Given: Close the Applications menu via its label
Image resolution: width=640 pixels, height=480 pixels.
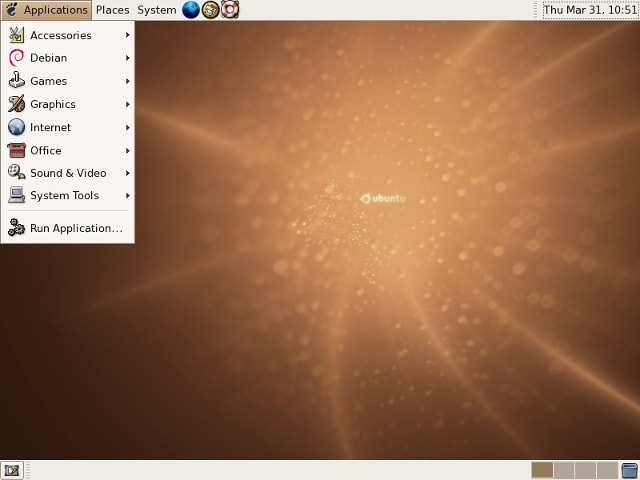Looking at the screenshot, I should click(x=56, y=10).
